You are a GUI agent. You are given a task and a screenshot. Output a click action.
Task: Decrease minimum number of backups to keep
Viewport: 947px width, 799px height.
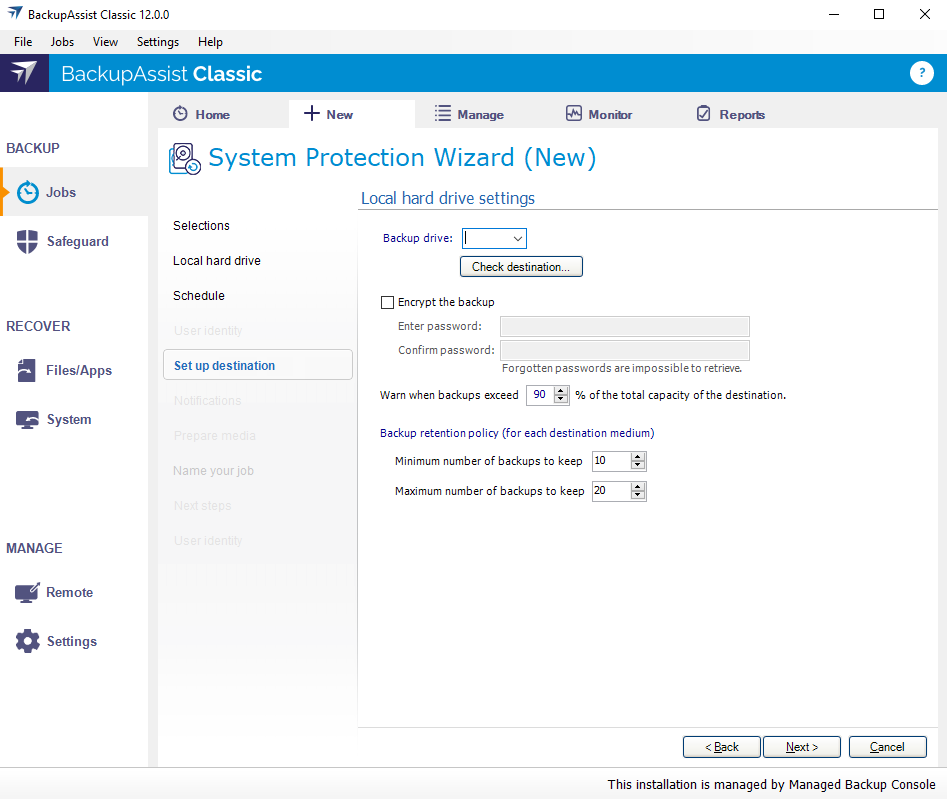[x=638, y=466]
